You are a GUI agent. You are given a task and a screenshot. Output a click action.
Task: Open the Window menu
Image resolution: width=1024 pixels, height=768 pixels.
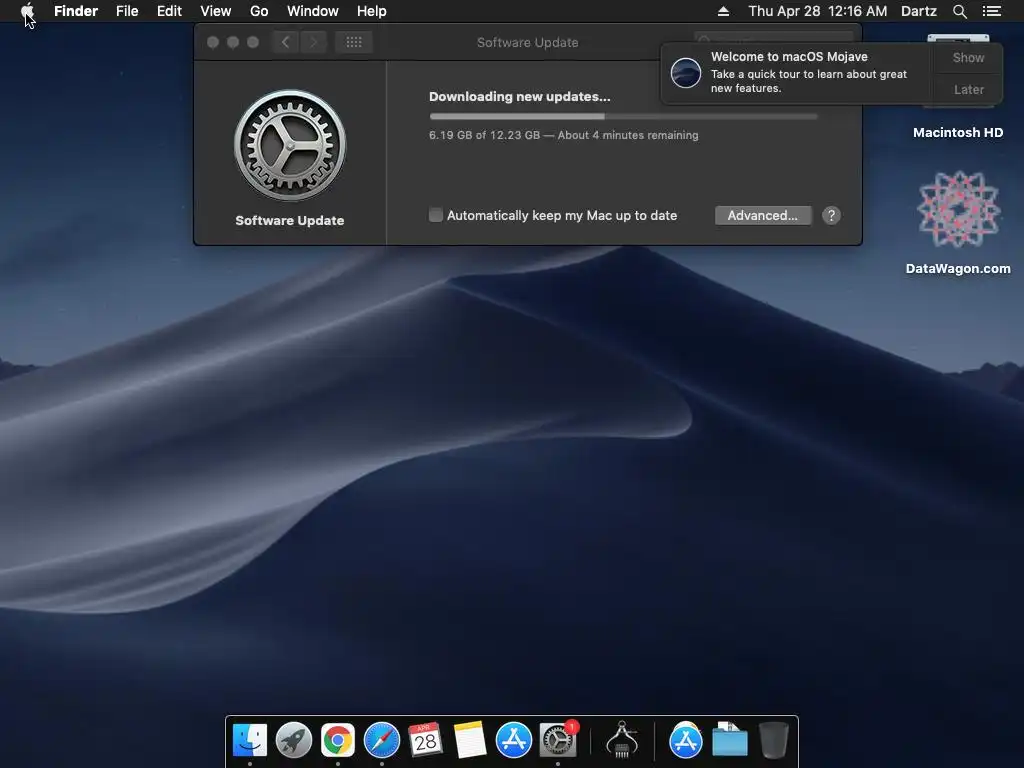pos(313,11)
